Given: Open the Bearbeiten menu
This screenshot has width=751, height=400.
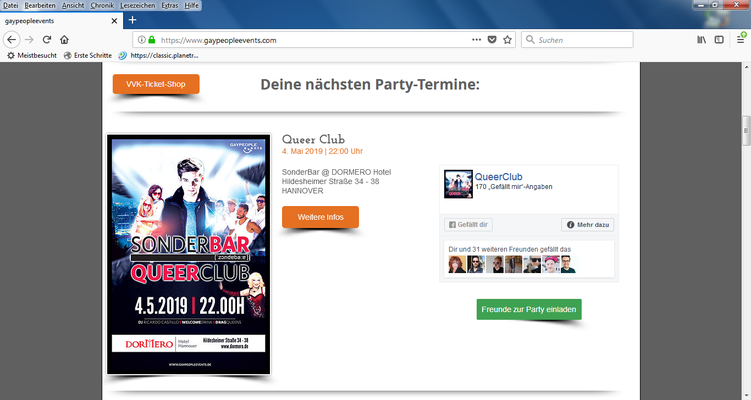Looking at the screenshot, I should pos(40,5).
